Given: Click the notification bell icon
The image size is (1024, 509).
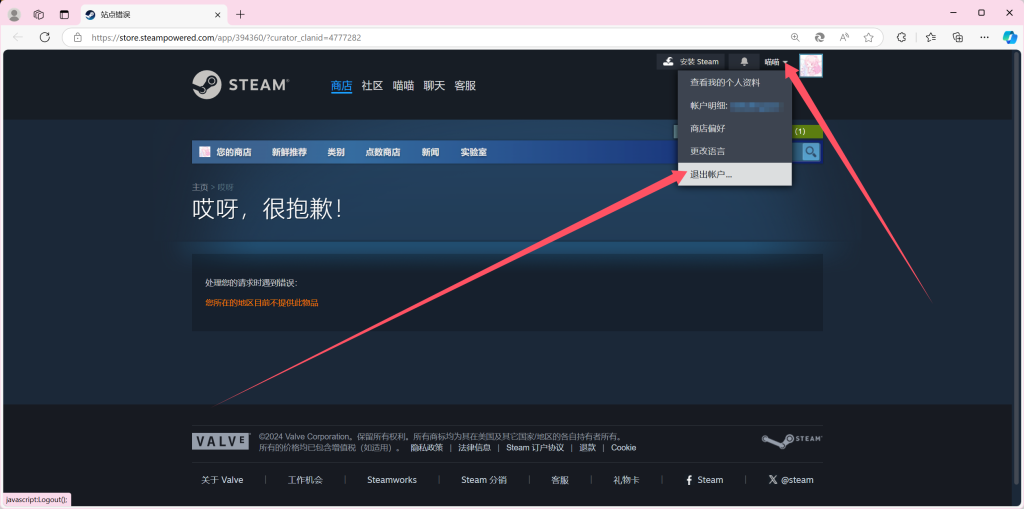Looking at the screenshot, I should point(744,61).
